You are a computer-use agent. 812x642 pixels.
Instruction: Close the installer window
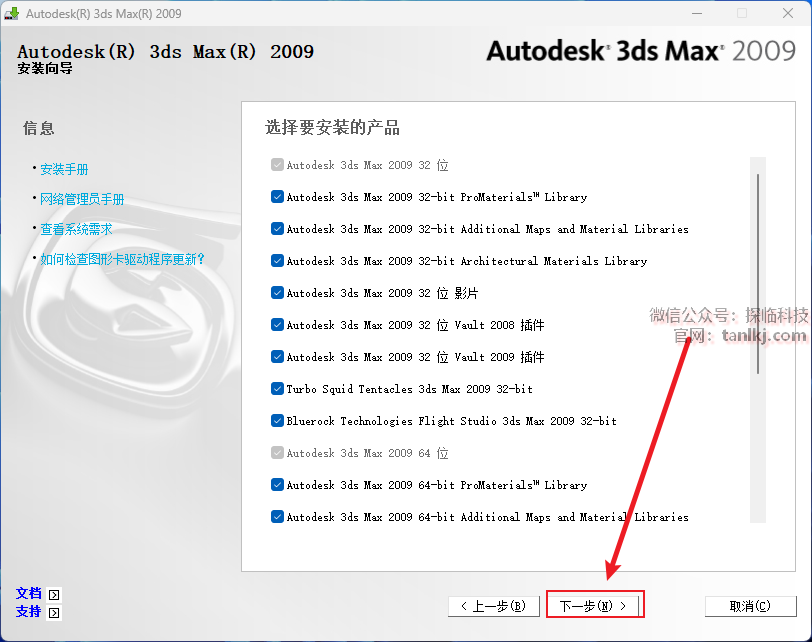[788, 13]
